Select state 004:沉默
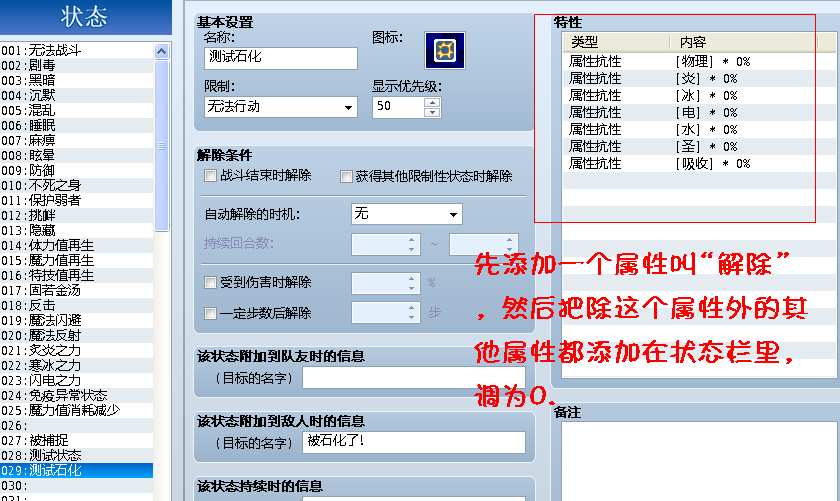The width and height of the screenshot is (840, 501). [77, 95]
